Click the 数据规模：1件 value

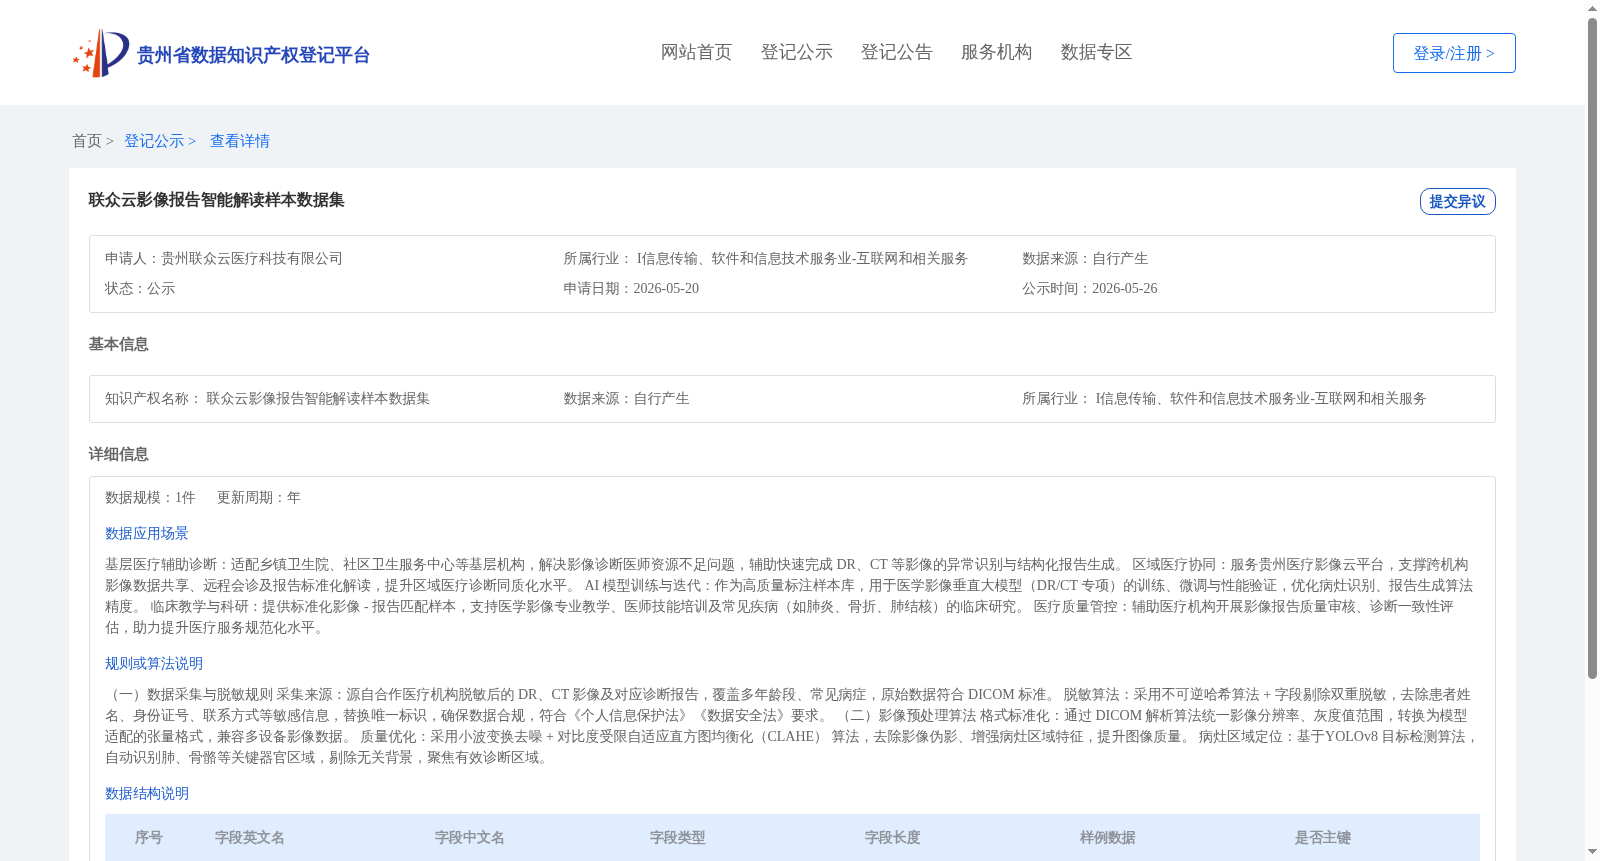click(150, 497)
